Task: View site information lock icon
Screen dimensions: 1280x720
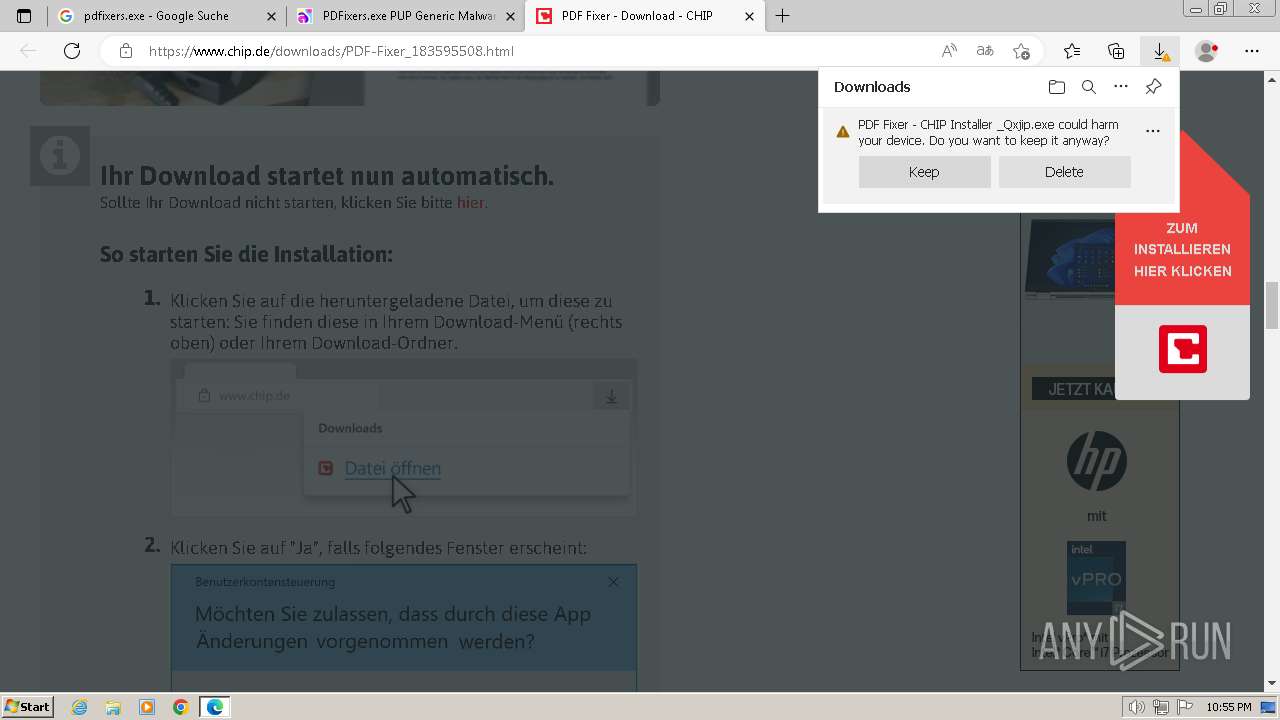Action: (125, 51)
